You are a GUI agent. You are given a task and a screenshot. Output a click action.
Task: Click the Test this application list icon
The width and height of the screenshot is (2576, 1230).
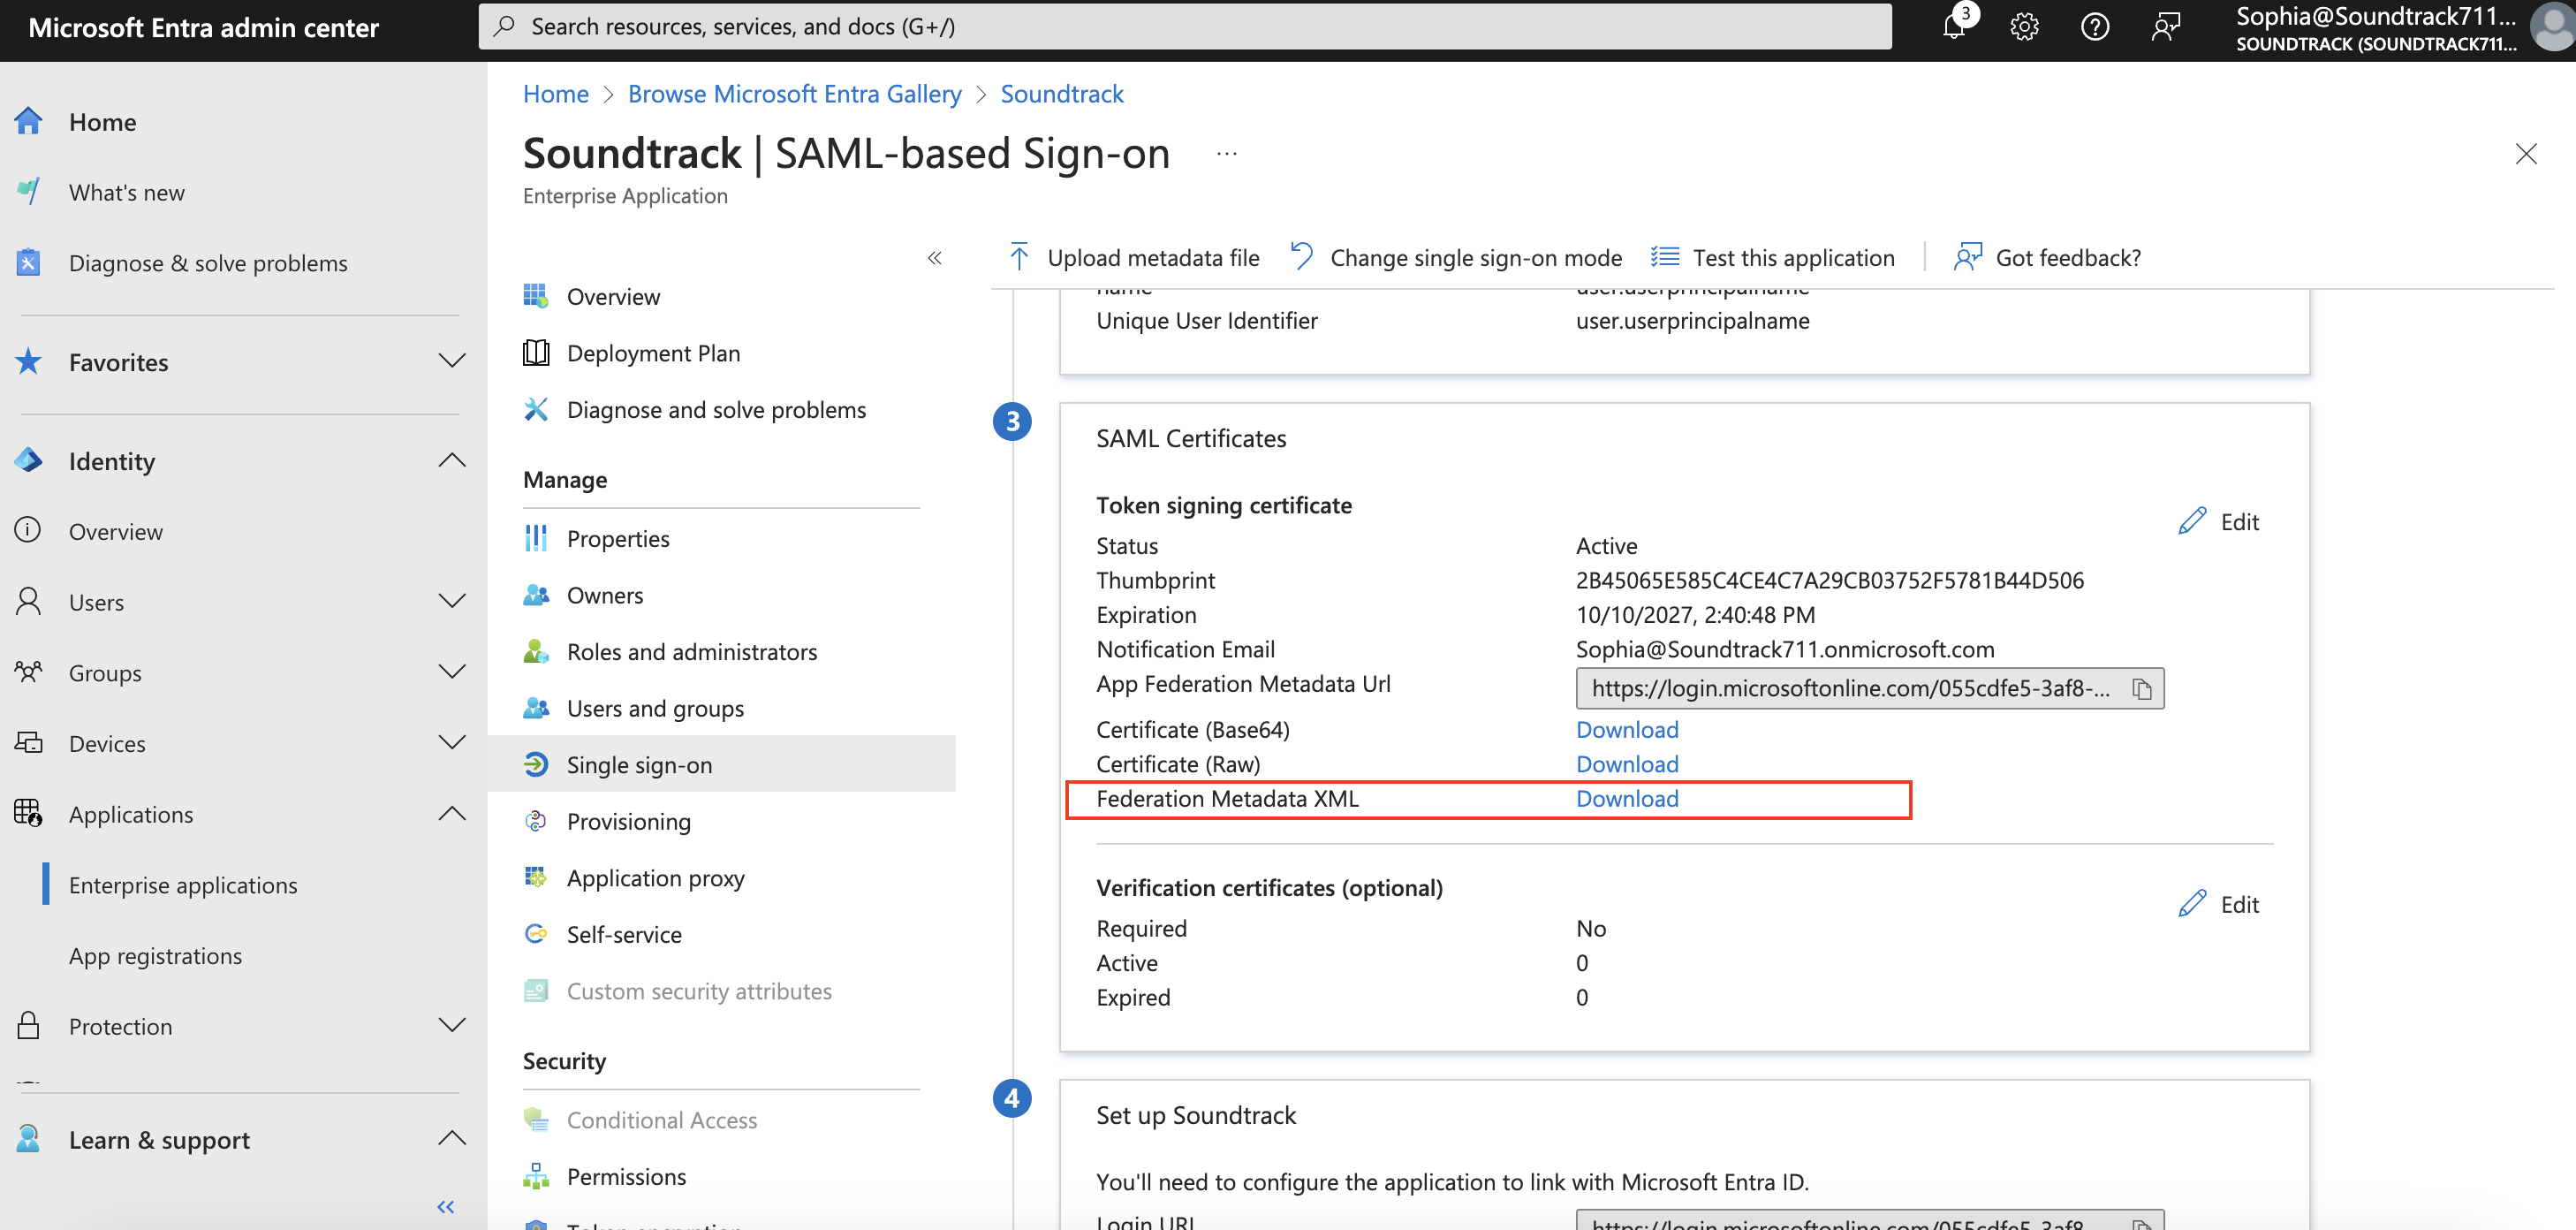(1665, 257)
